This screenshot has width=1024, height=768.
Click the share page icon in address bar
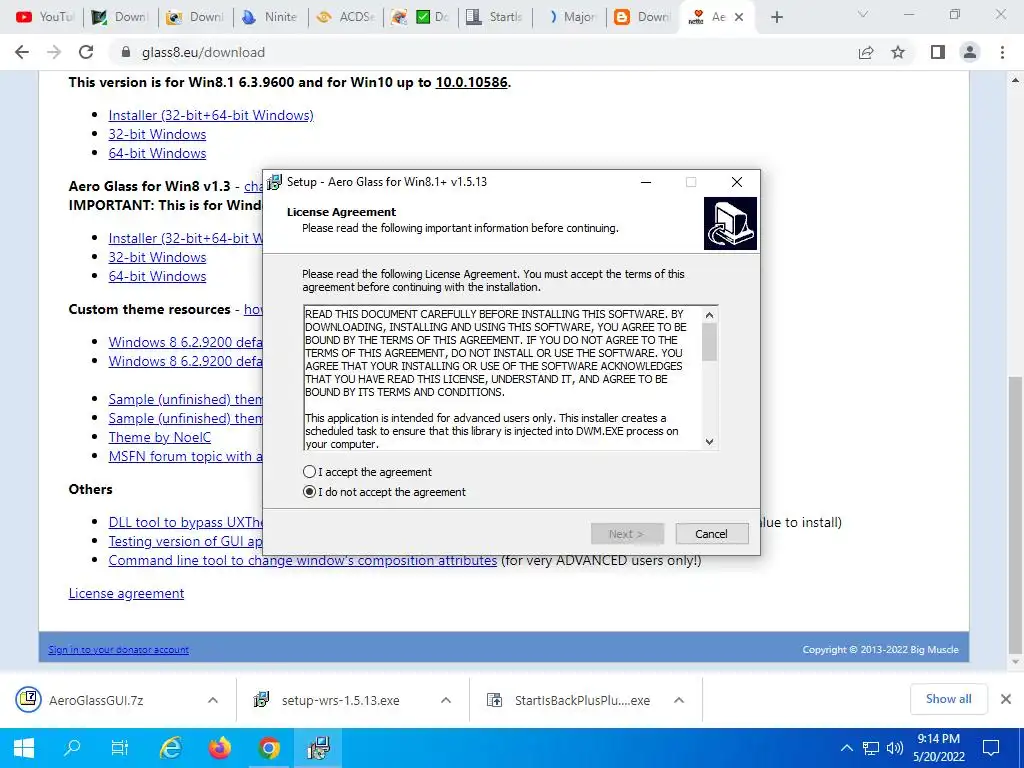pos(866,52)
